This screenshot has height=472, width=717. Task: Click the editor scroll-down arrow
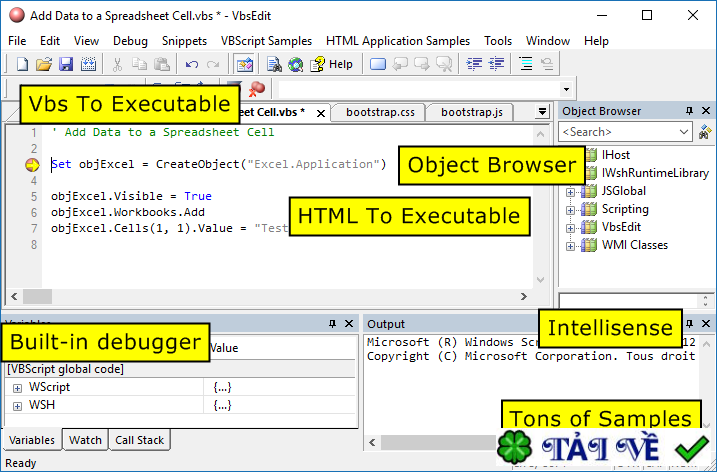click(x=540, y=280)
